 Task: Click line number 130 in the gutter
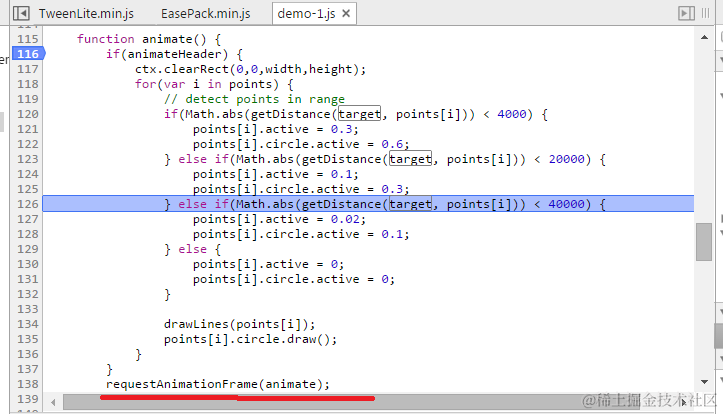28,264
